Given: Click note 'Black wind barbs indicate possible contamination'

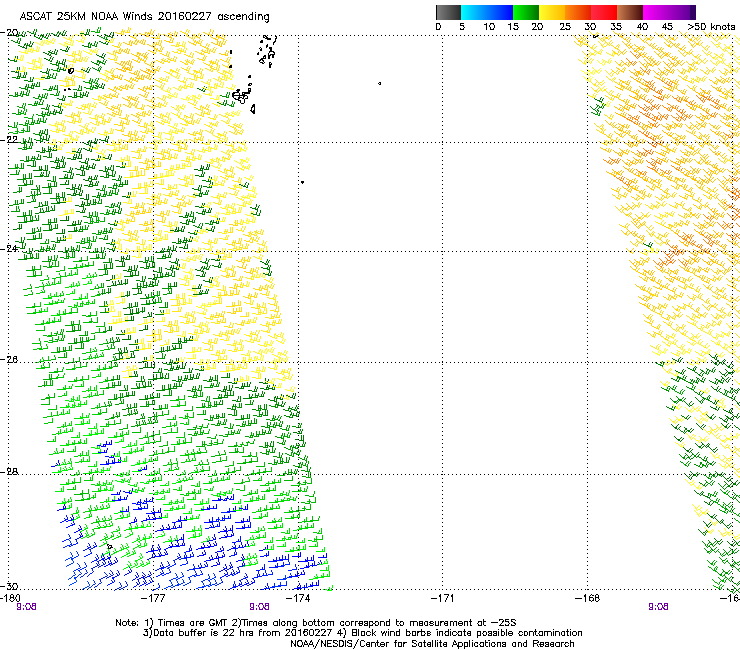Looking at the screenshot, I should [x=467, y=633].
